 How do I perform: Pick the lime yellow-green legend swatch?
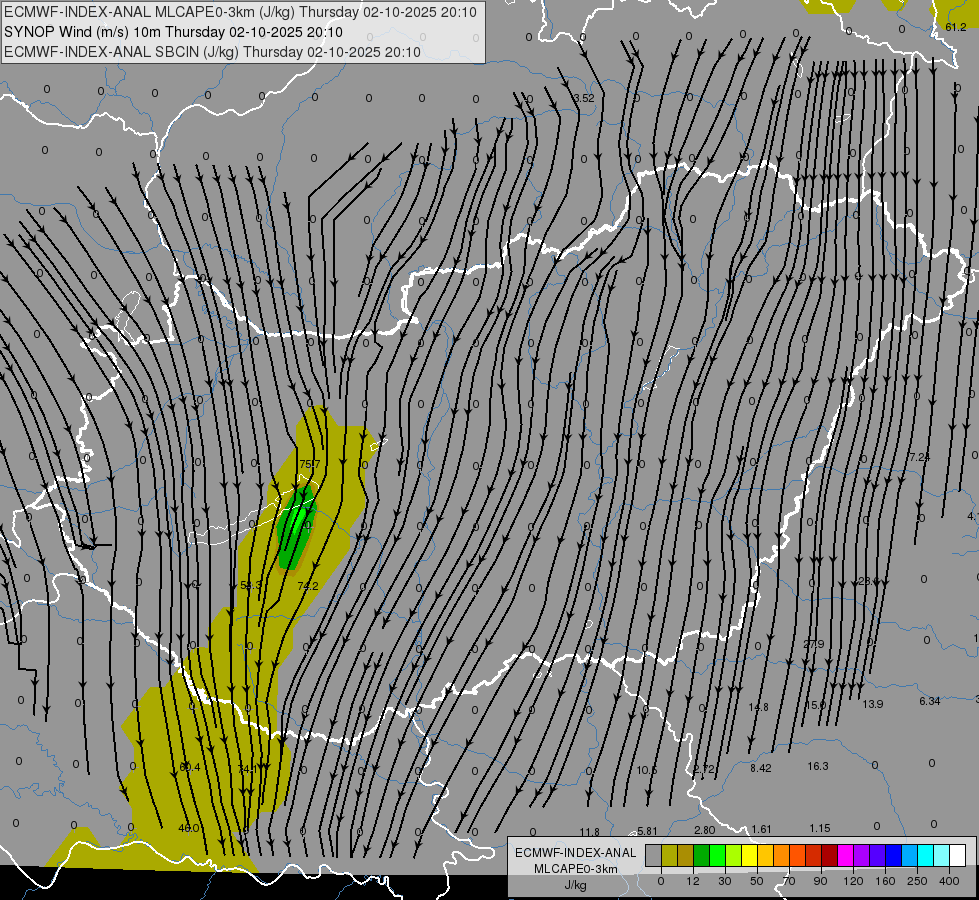click(x=734, y=855)
